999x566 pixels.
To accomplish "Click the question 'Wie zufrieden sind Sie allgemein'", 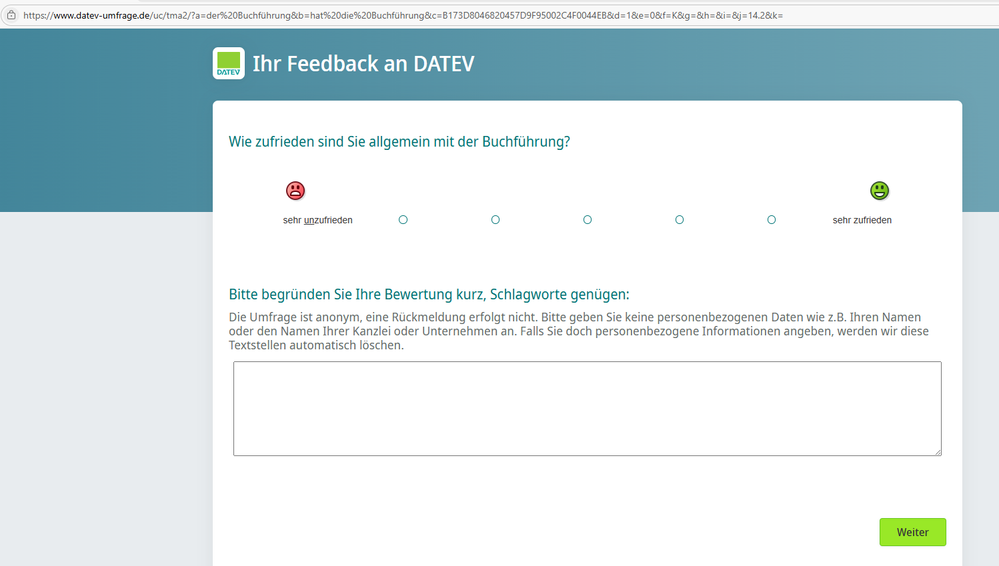I will click(399, 142).
